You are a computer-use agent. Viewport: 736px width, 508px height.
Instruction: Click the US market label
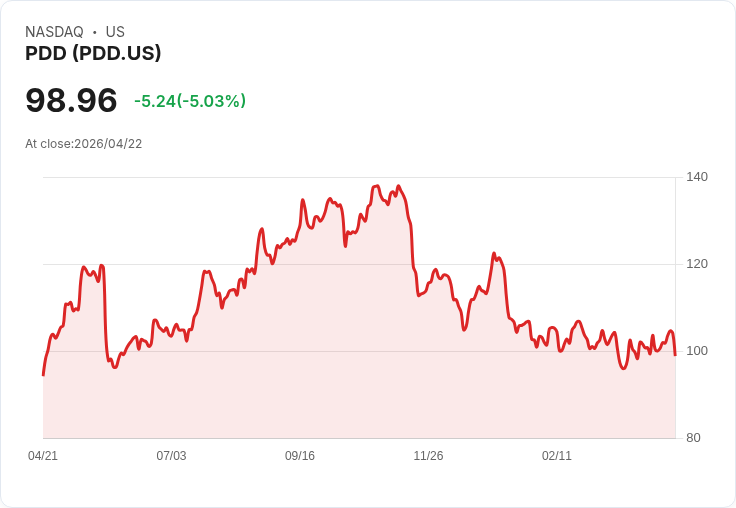(115, 32)
